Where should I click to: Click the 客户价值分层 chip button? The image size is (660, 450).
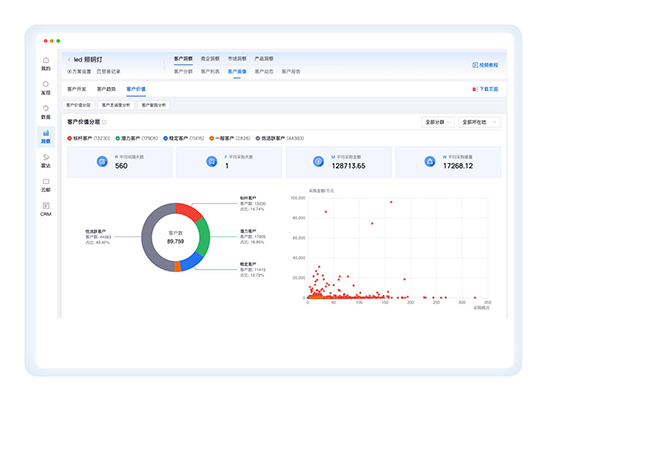pyautogui.click(x=78, y=105)
